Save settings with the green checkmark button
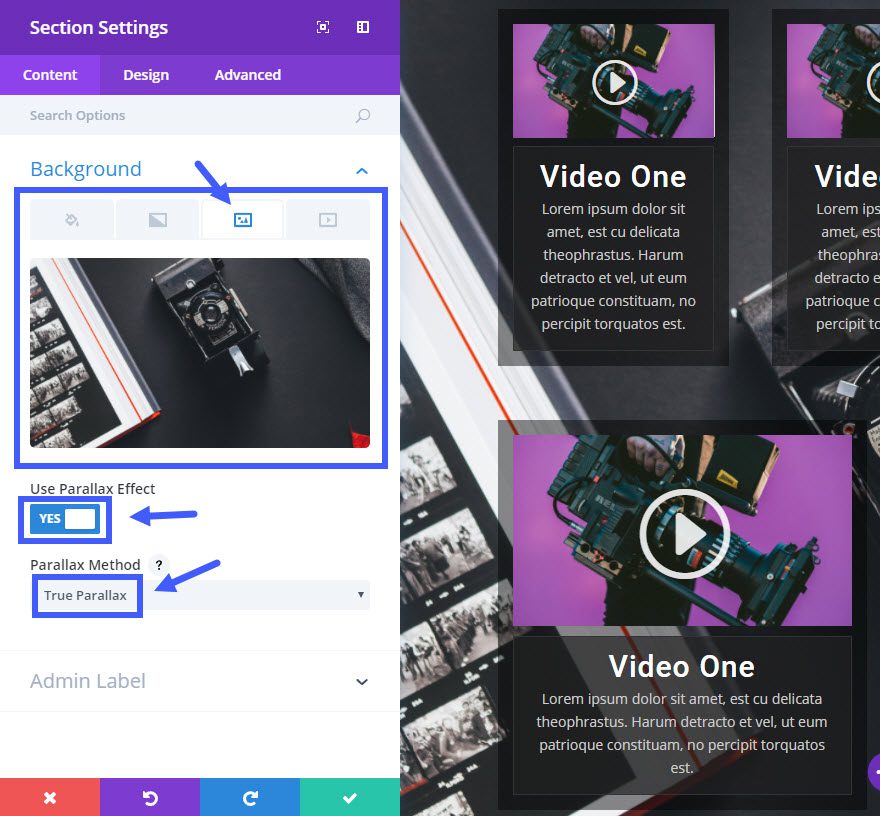The height and width of the screenshot is (816, 880). pos(349,797)
